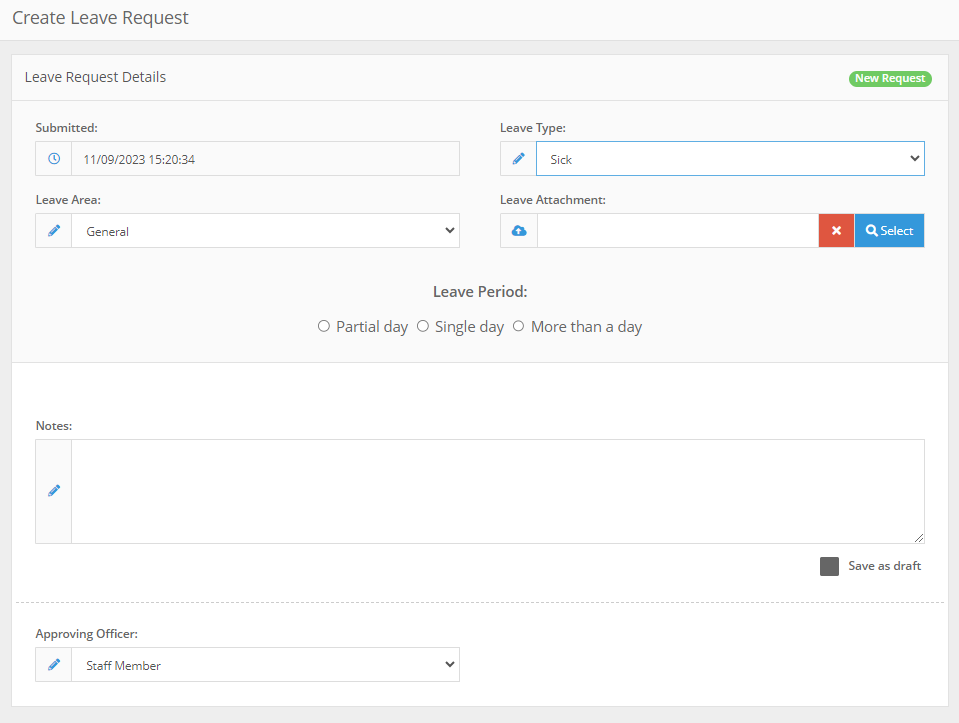Click the pencil icon beside Leave Type

519,159
